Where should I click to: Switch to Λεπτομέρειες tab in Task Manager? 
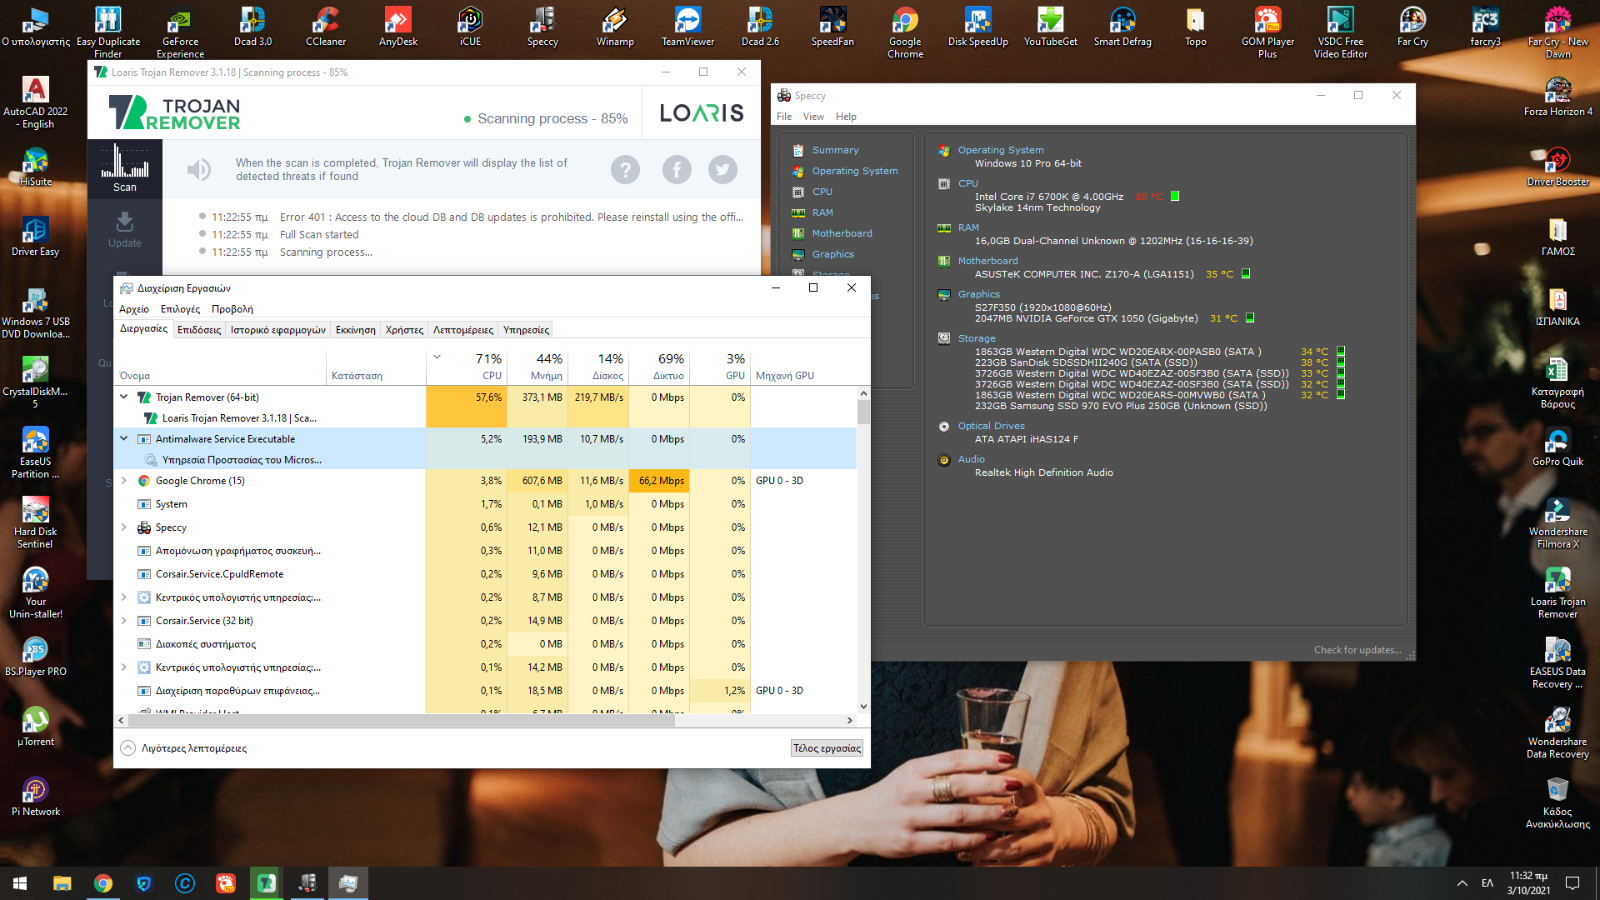tap(463, 330)
